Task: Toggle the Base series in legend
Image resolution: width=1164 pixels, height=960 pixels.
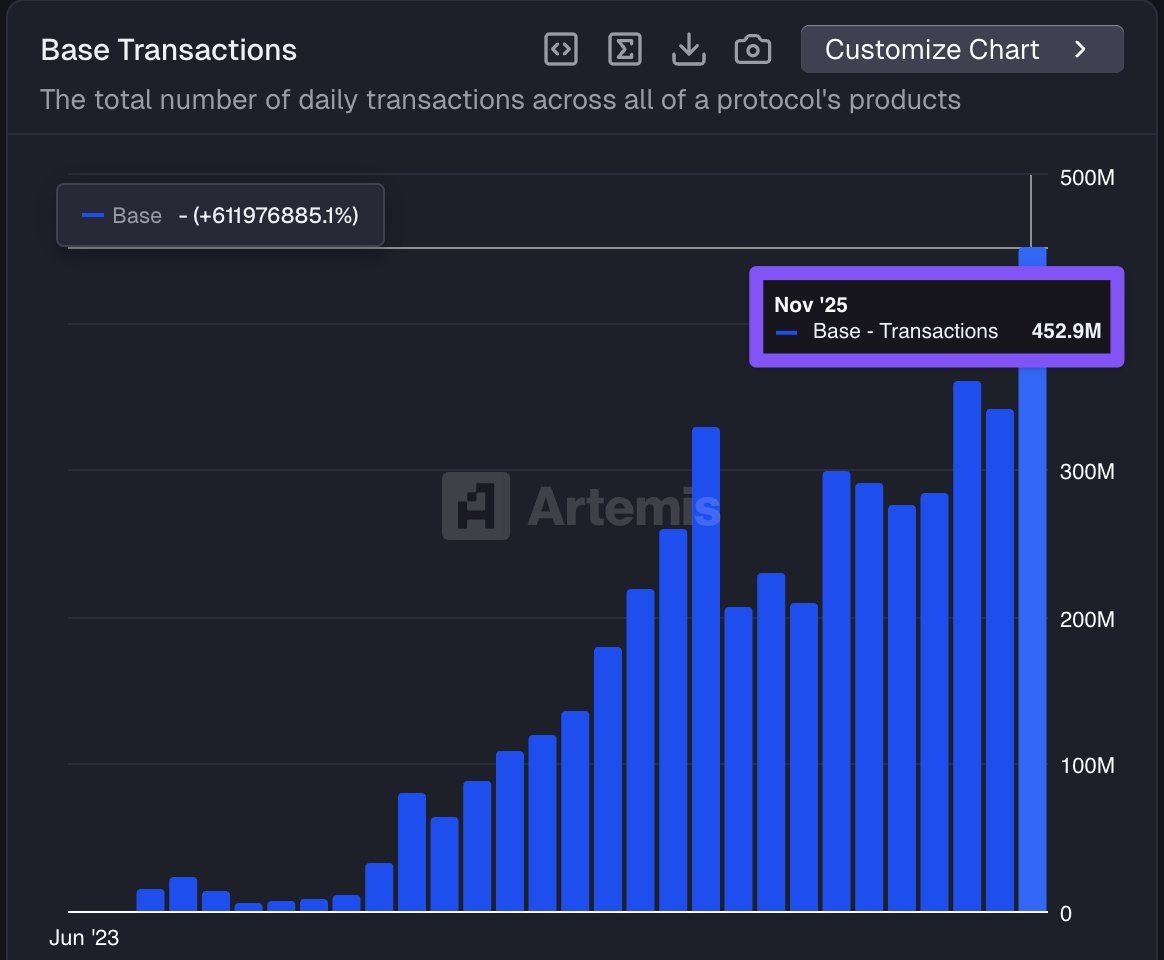Action: [x=137, y=215]
